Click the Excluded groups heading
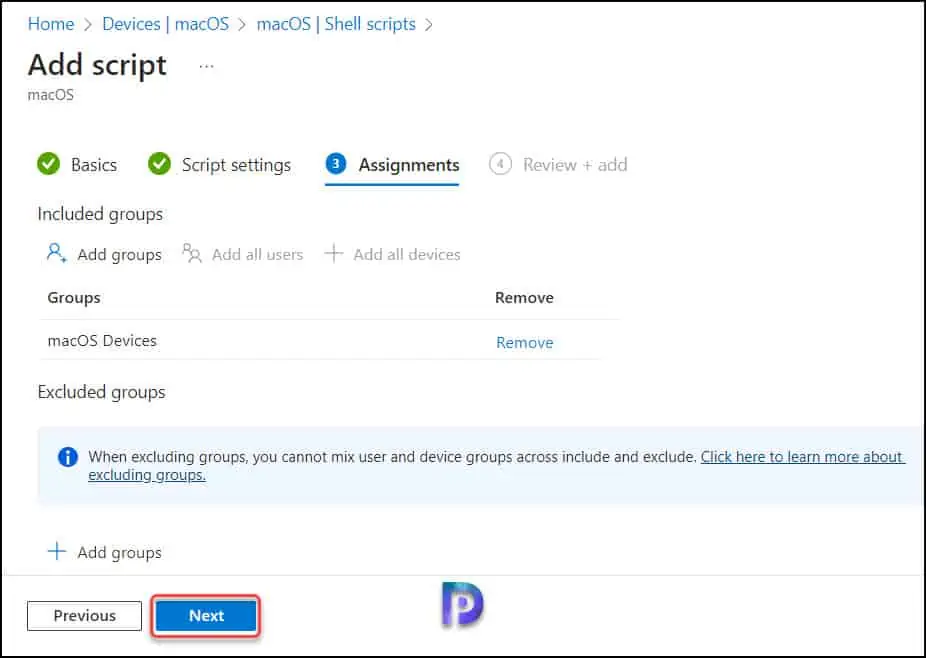Image resolution: width=926 pixels, height=658 pixels. click(x=101, y=392)
